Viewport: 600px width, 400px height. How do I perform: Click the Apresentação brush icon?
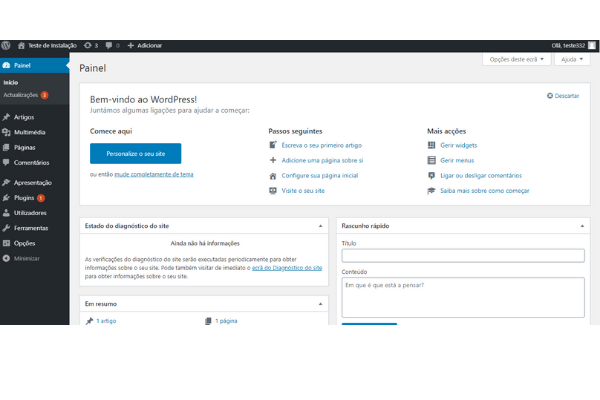click(6, 183)
